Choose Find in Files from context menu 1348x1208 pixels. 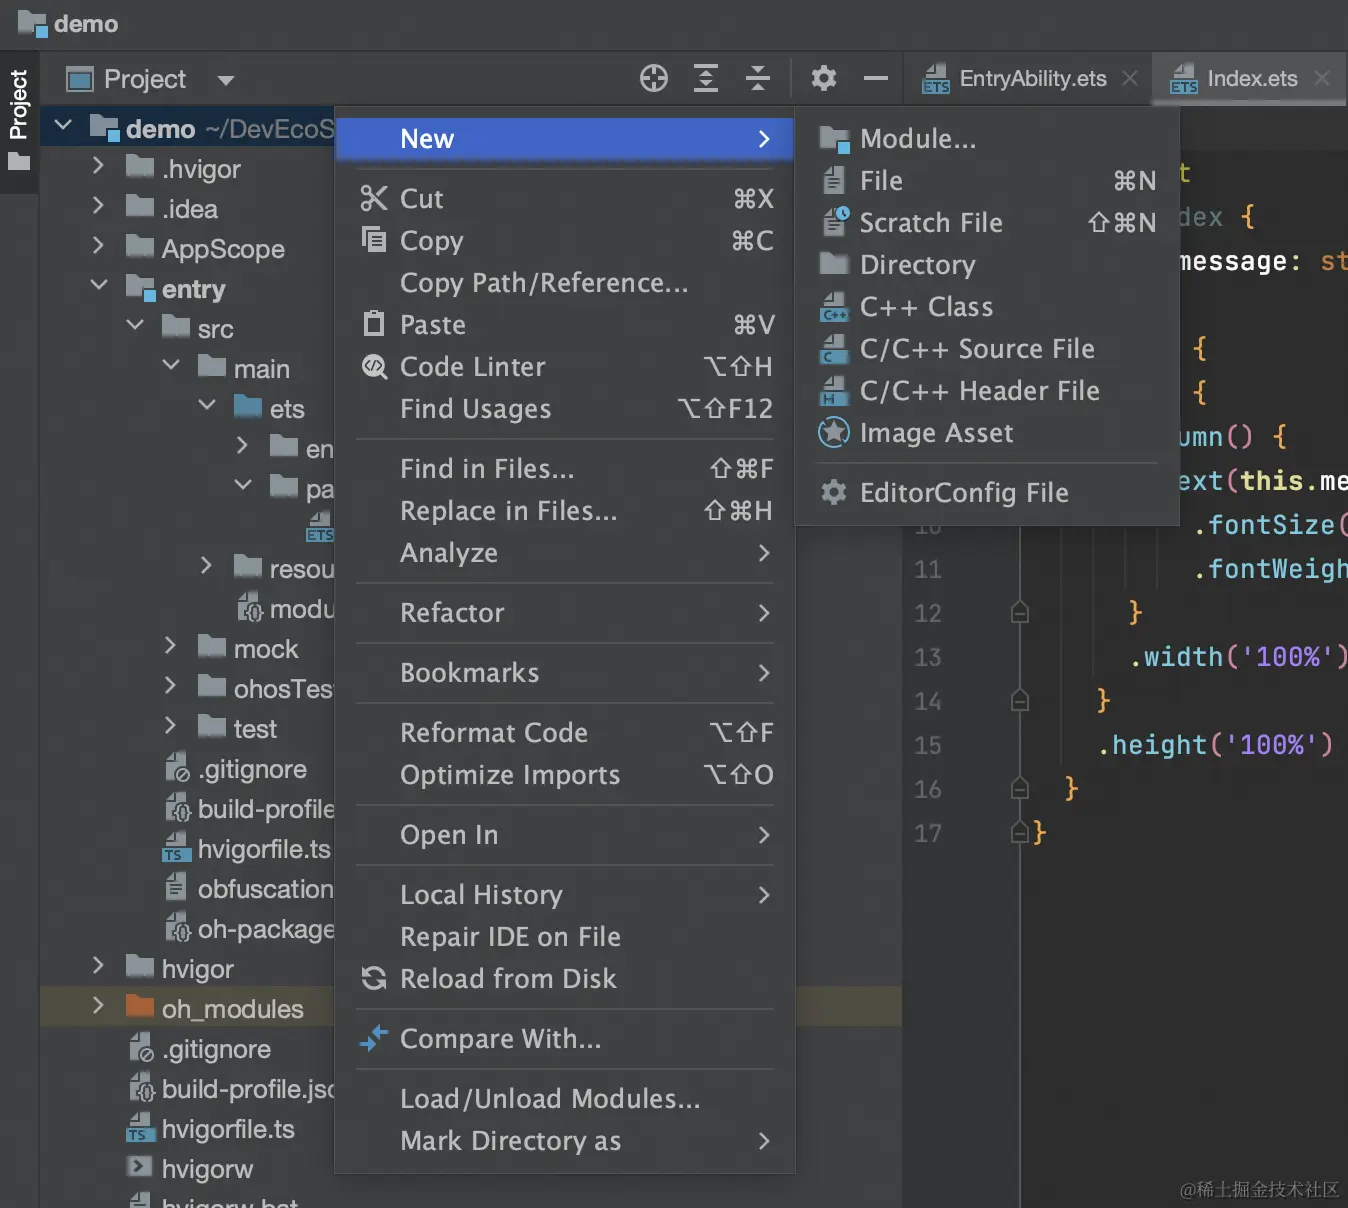[565, 469]
